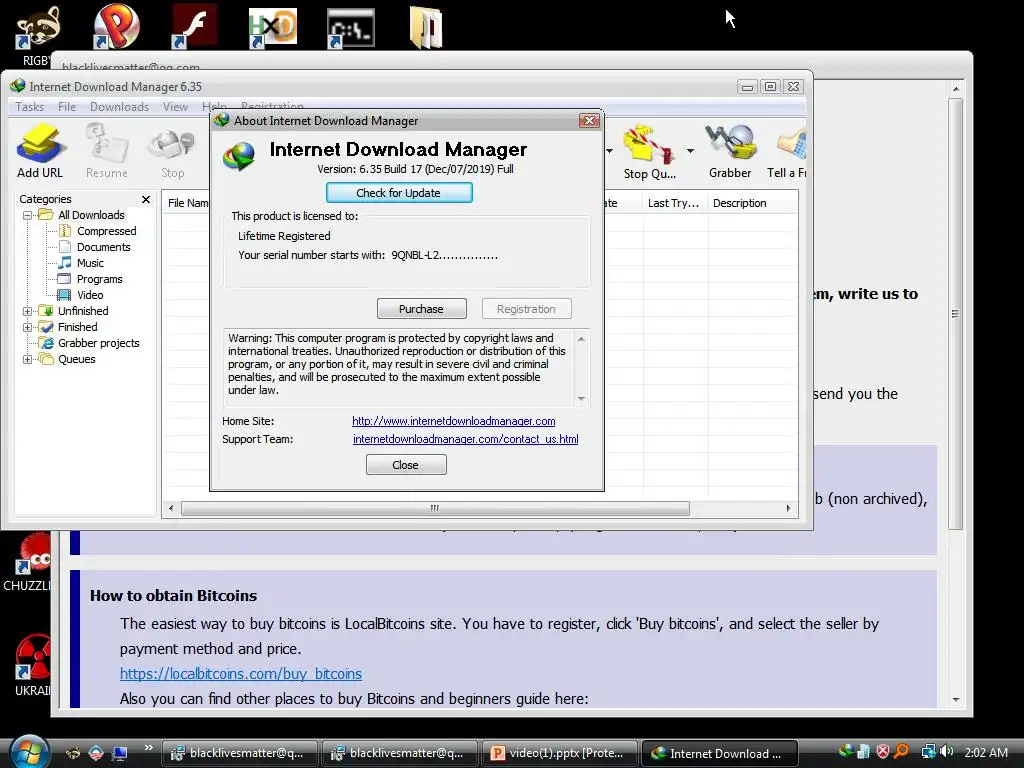Screen dimensions: 1024x768
Task: Open the UKRAI radiation-symbol desktop shortcut
Action: 33,665
